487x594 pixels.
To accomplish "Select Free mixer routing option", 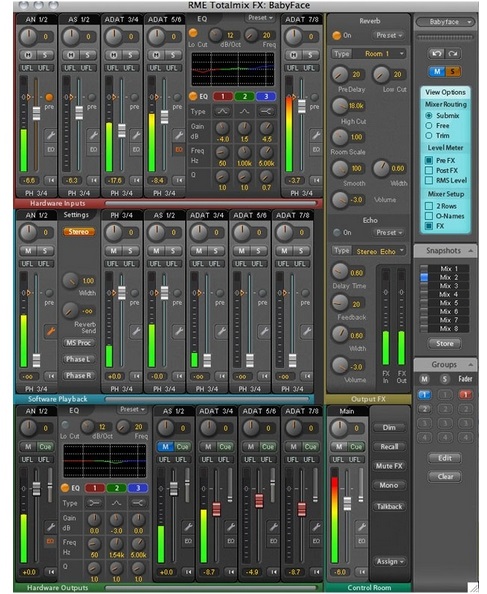I will click(x=429, y=125).
